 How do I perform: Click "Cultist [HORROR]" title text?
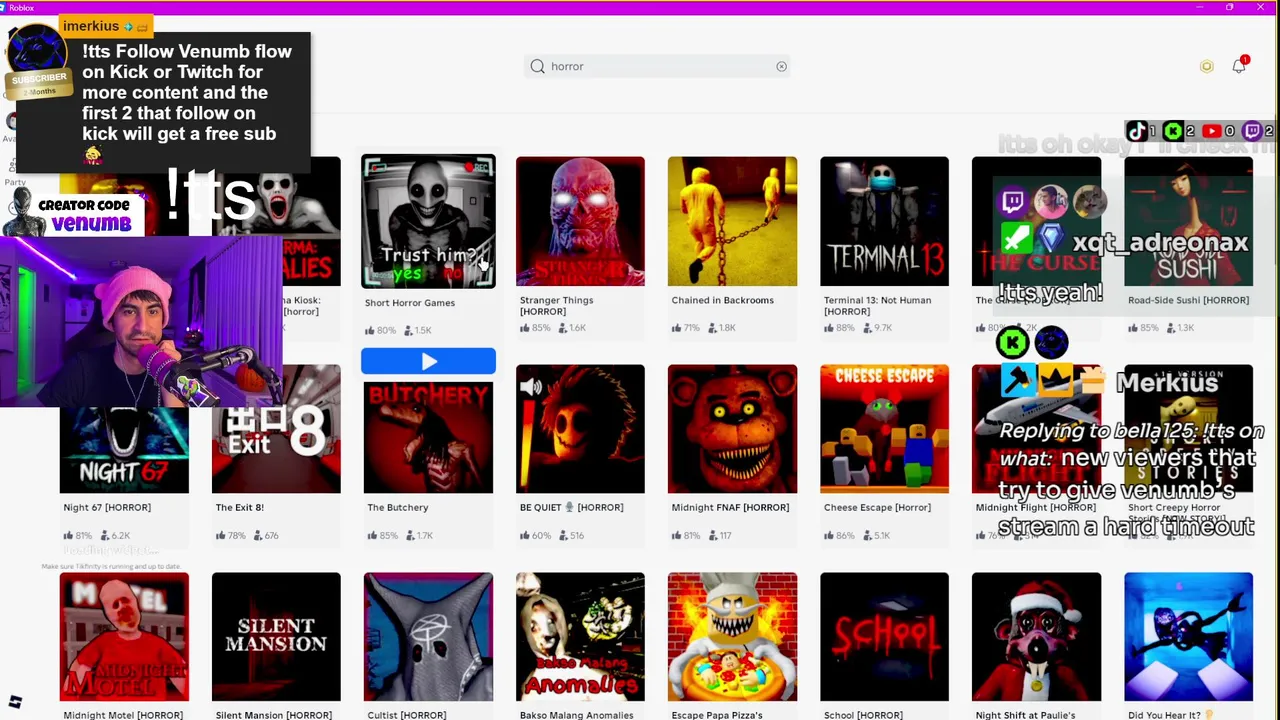point(406,715)
